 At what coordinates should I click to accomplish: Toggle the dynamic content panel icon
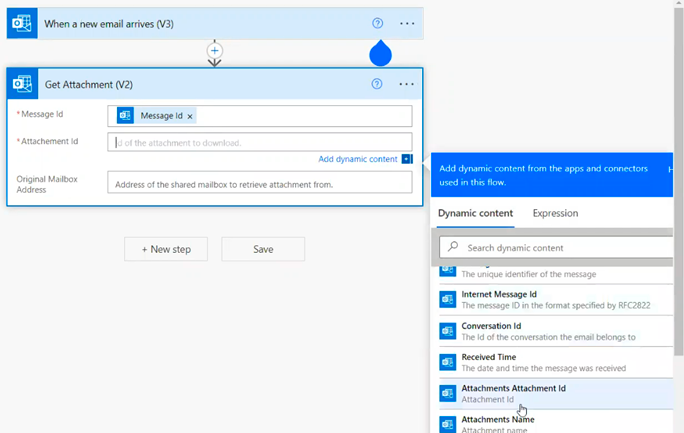point(407,159)
